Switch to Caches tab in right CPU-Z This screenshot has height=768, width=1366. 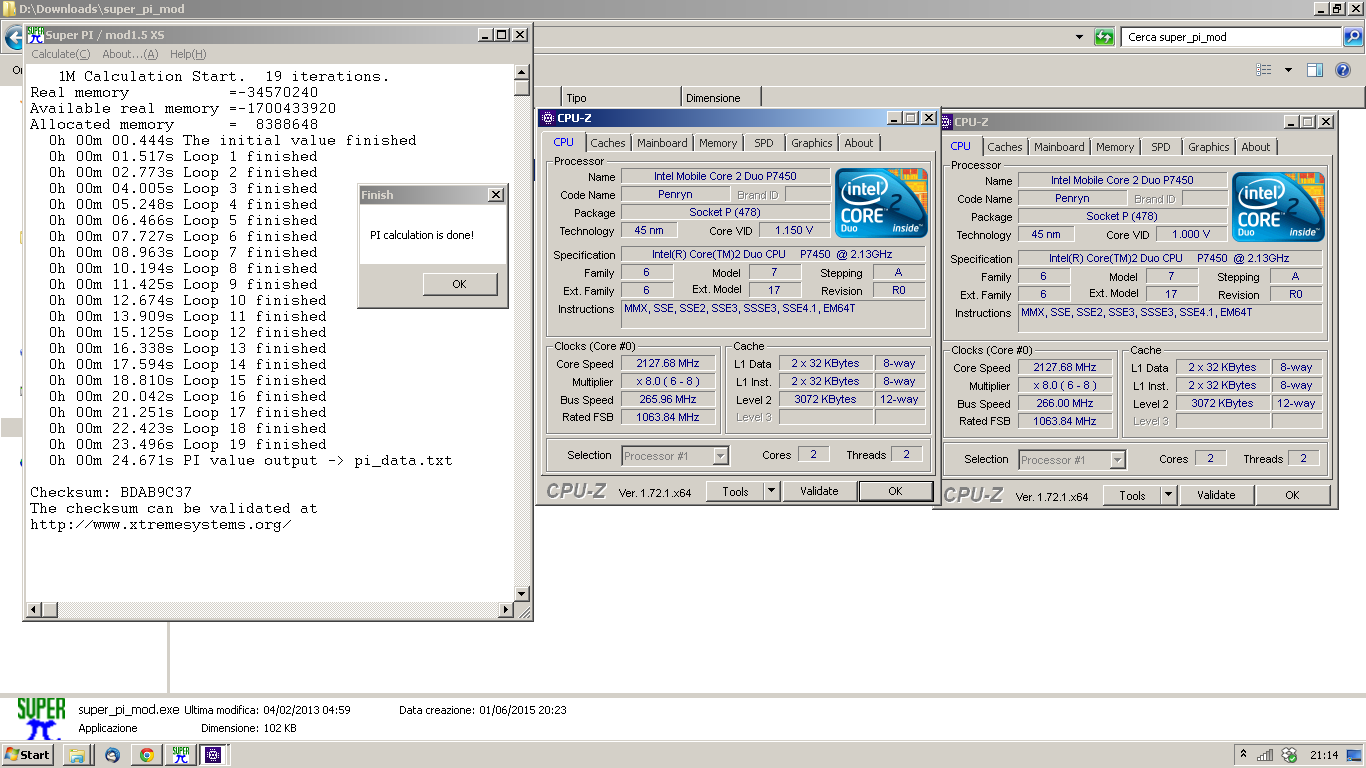click(x=1005, y=147)
